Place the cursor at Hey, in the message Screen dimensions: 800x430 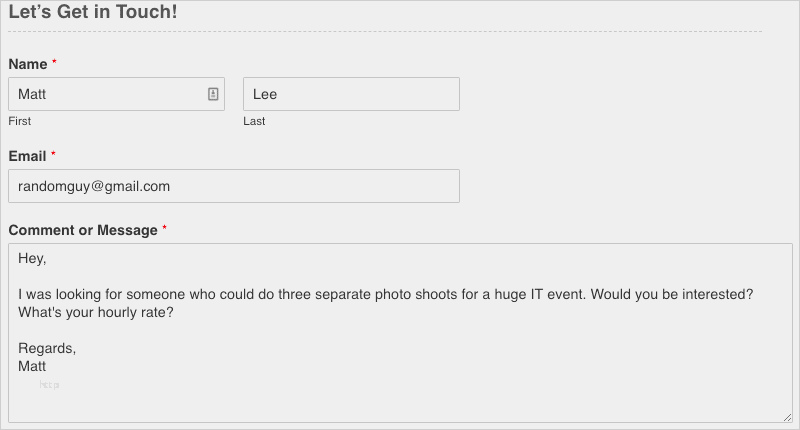pos(32,259)
